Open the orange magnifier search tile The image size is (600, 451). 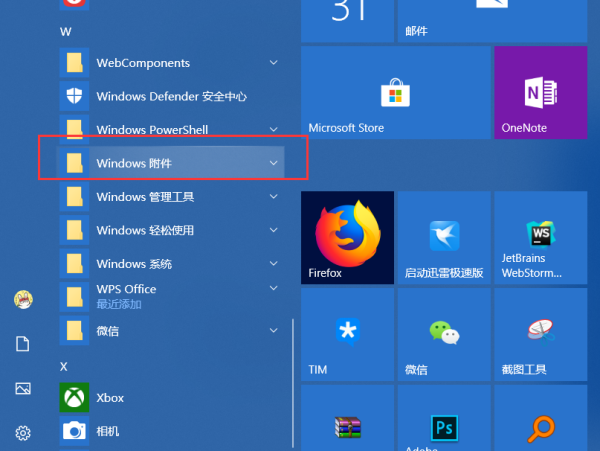tap(541, 418)
